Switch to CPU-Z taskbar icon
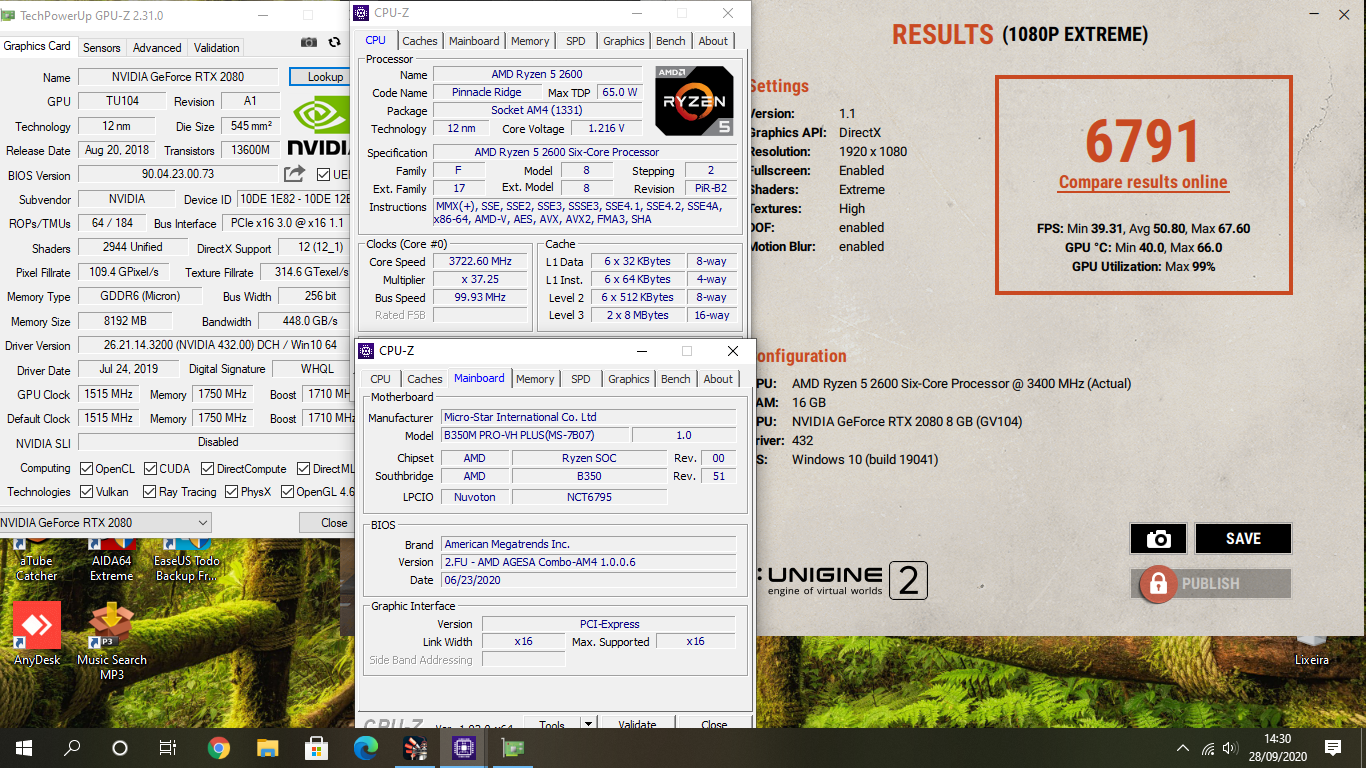This screenshot has height=768, width=1366. (463, 748)
